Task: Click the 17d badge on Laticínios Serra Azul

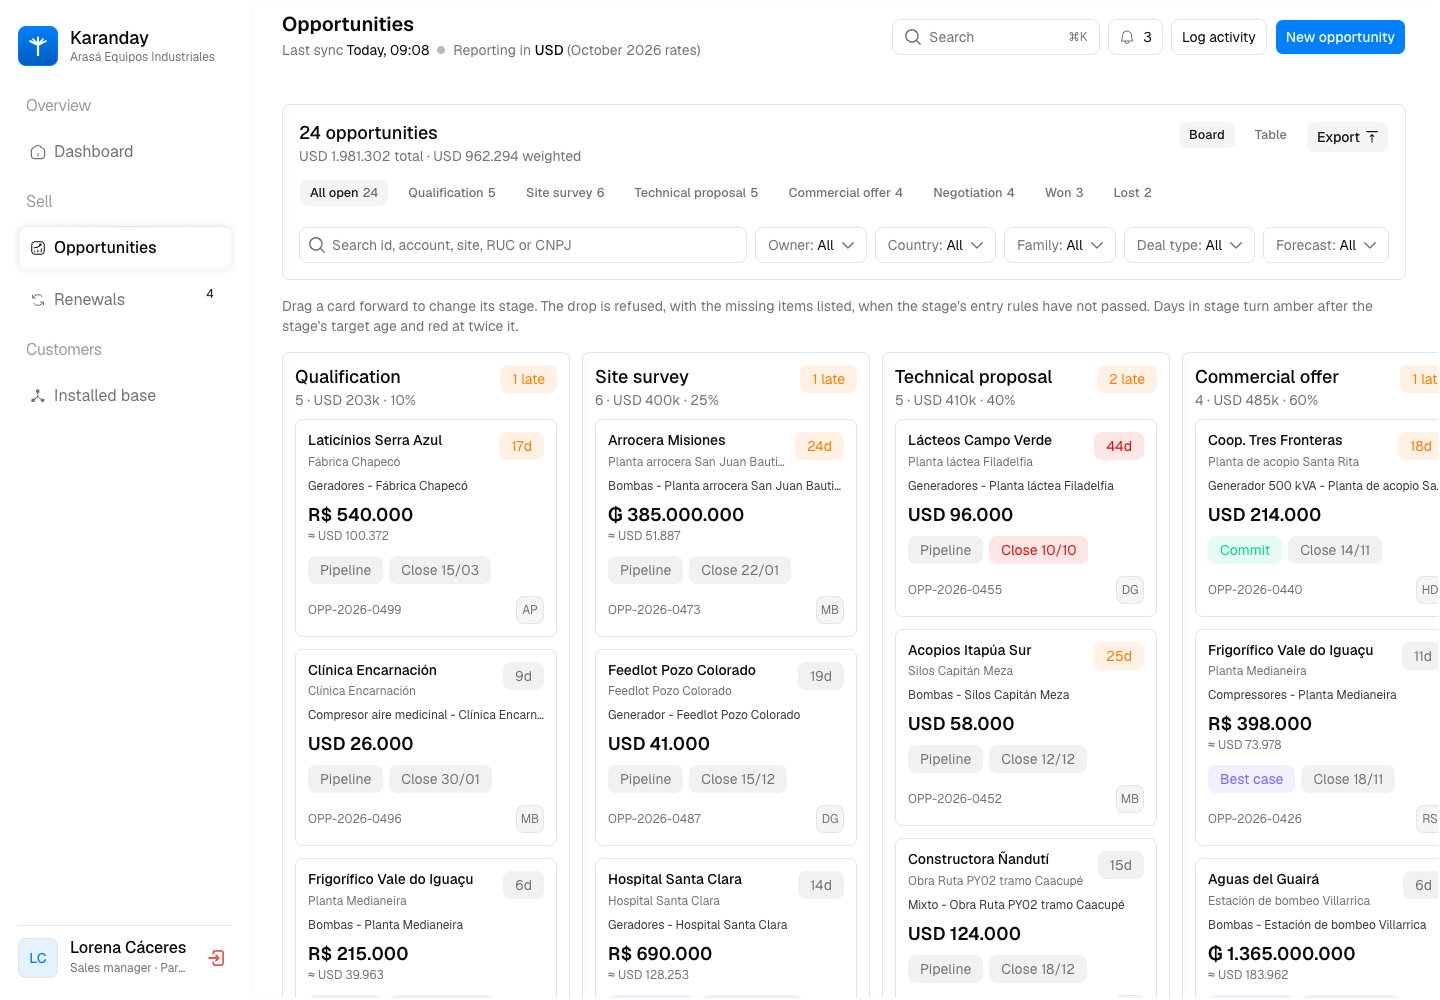Action: tap(521, 446)
